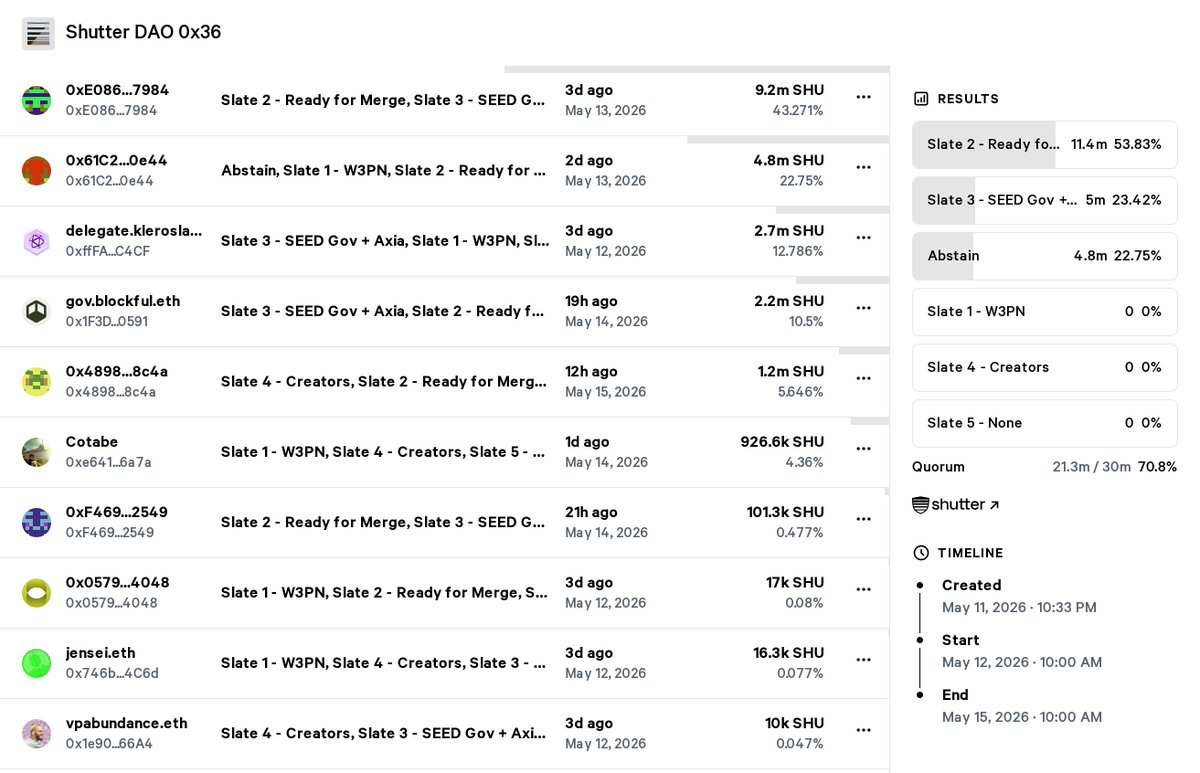Select the Abstain result bar

pyautogui.click(x=1045, y=256)
